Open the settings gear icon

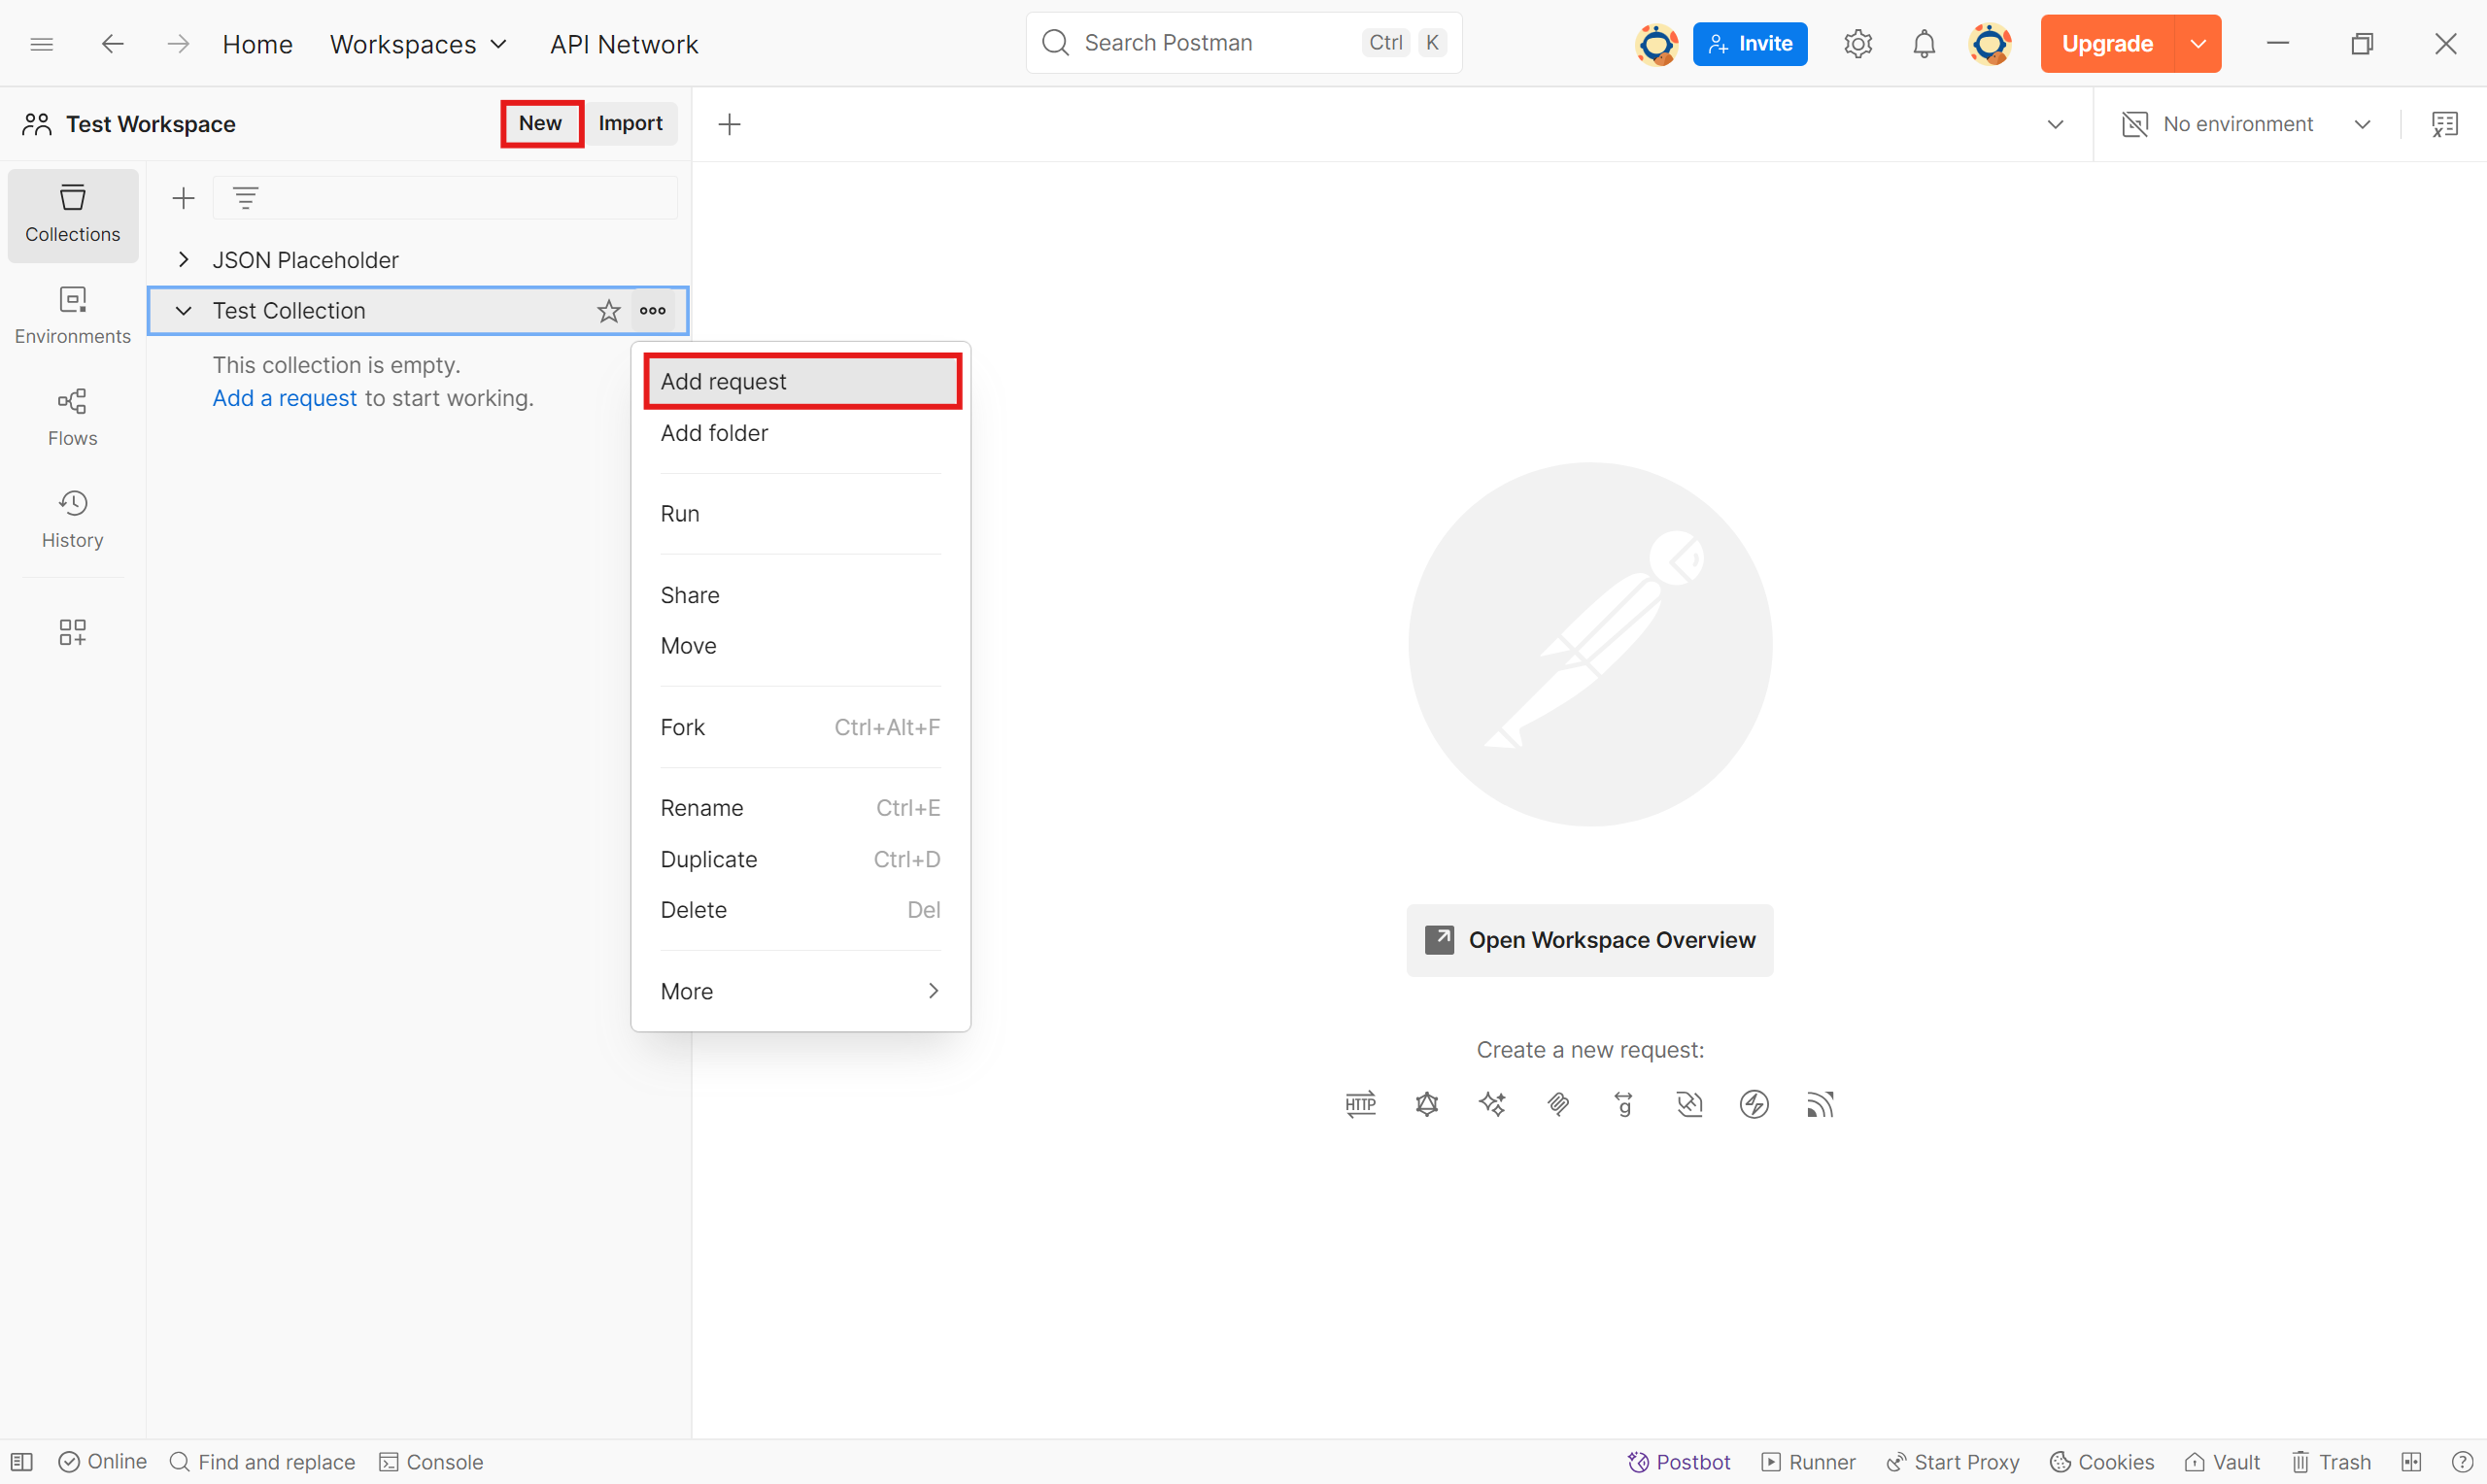tap(1857, 44)
